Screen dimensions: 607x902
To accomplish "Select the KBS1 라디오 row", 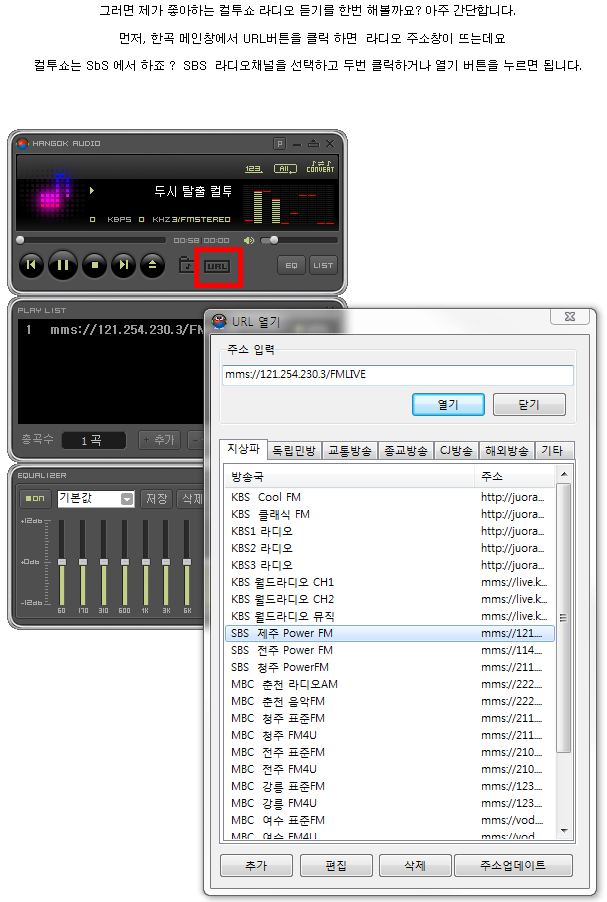I will pos(390,531).
